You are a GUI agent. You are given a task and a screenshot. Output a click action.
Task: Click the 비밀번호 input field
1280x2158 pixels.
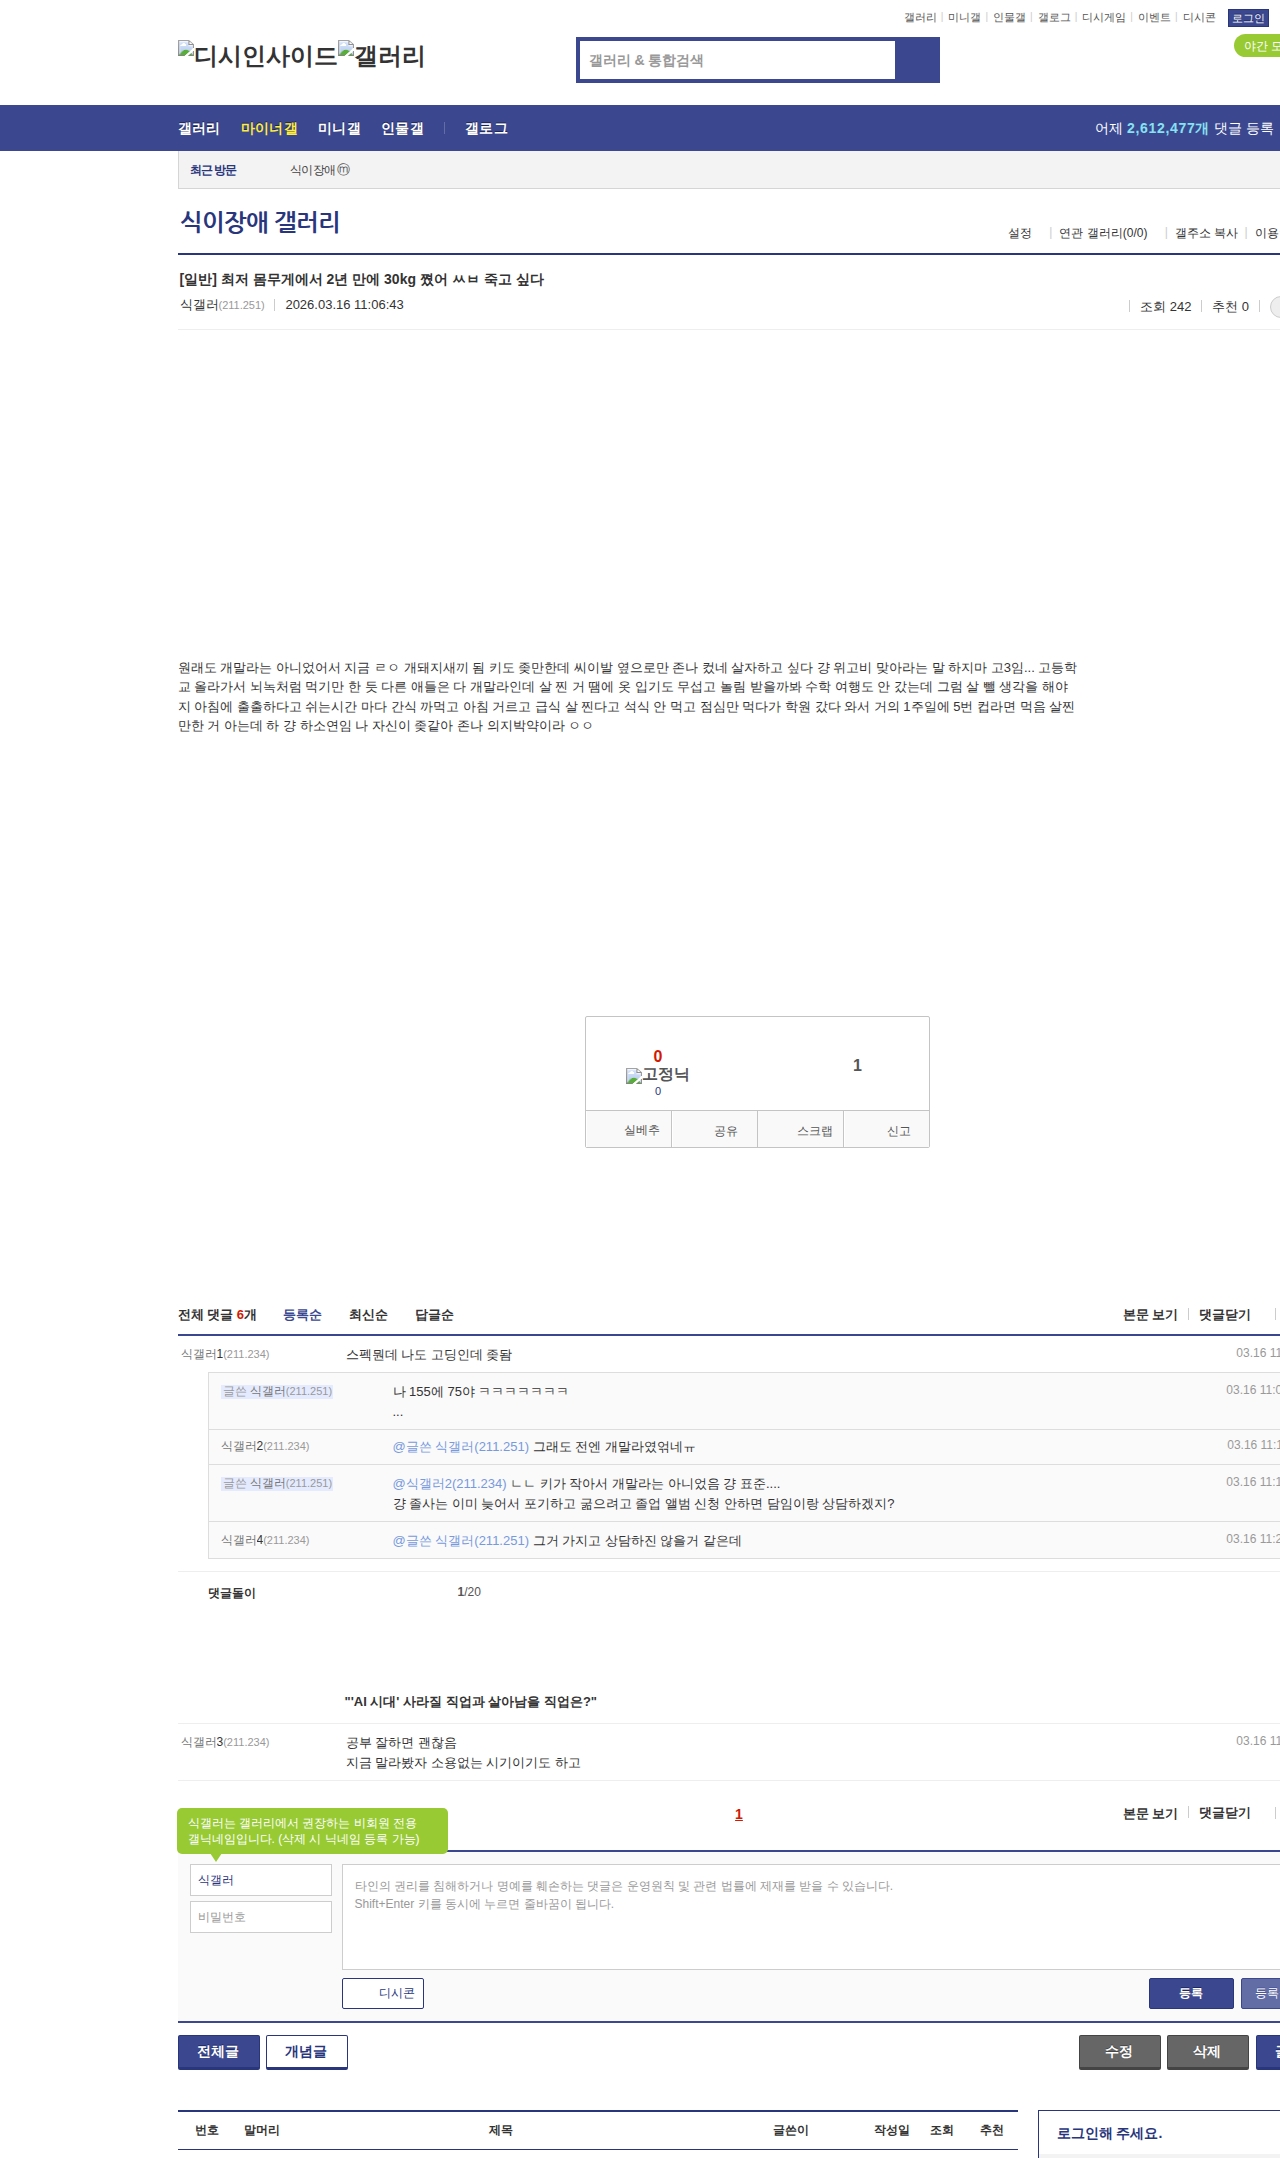point(261,1917)
